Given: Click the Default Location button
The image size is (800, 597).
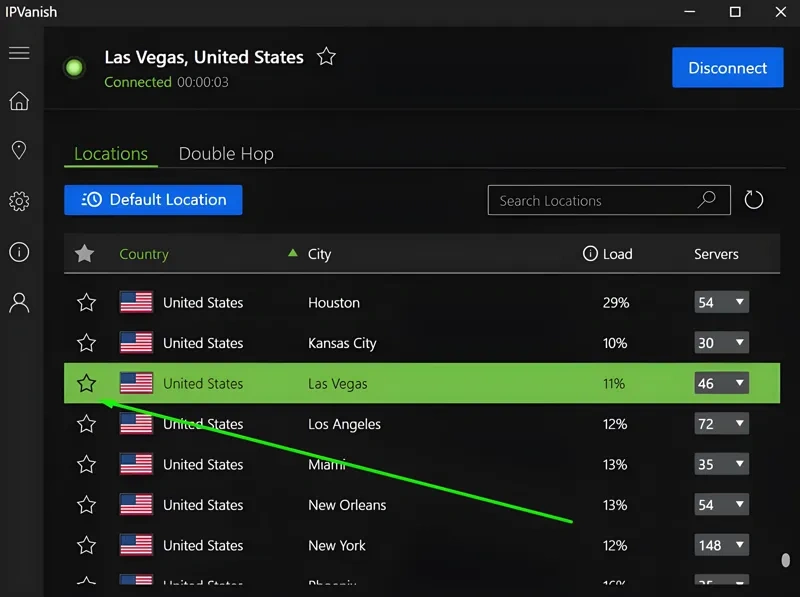Looking at the screenshot, I should [153, 200].
